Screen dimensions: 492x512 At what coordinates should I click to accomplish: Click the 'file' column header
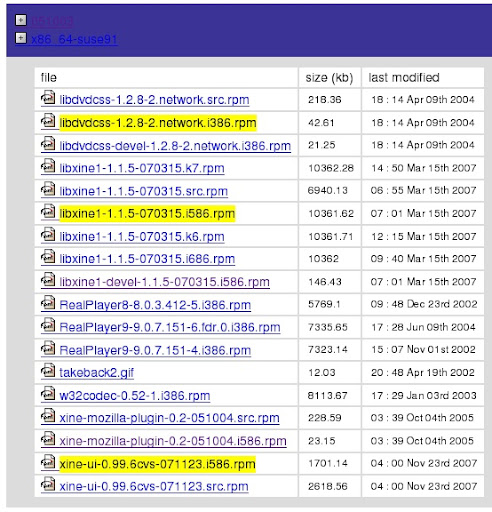49,78
